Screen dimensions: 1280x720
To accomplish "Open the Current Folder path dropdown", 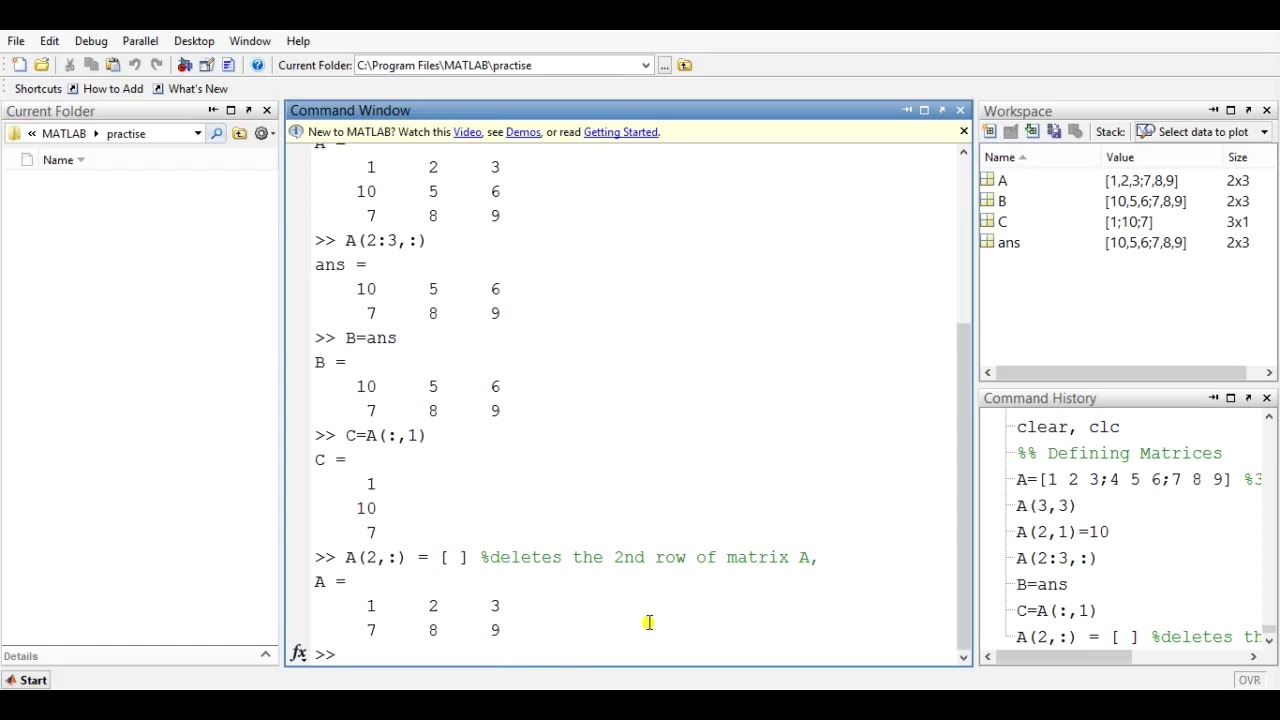I will [645, 65].
